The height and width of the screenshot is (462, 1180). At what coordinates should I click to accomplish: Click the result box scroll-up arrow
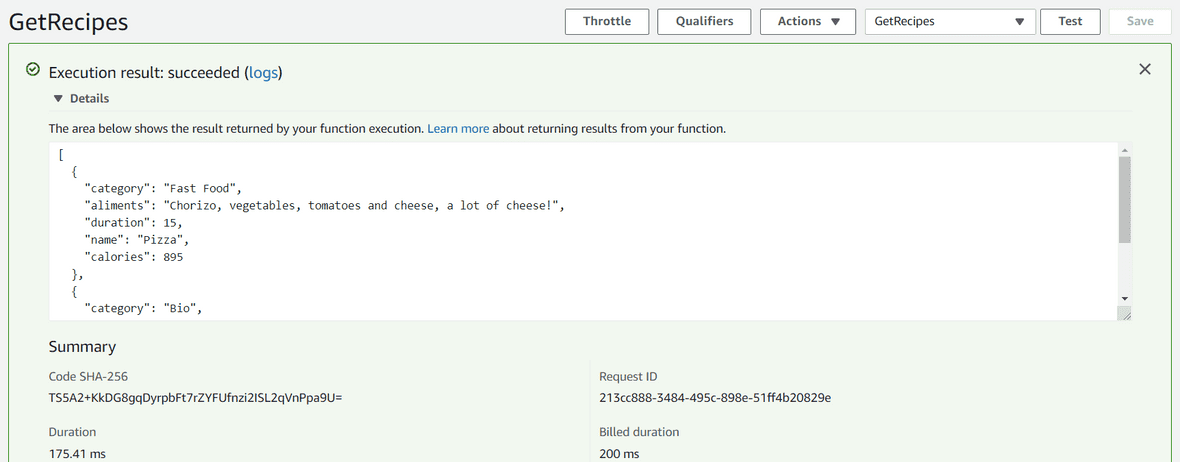1125,150
